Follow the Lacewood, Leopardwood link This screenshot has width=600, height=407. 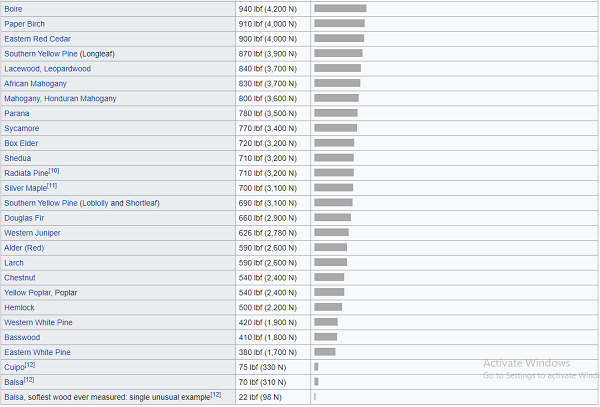point(47,68)
